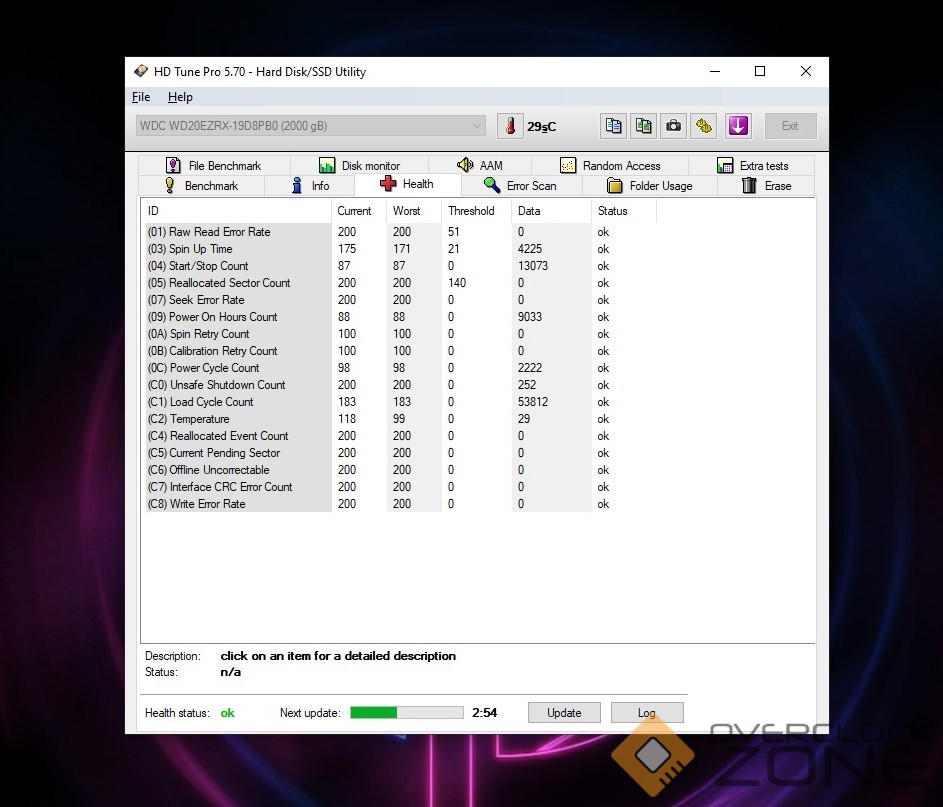Open the Help menu
943x807 pixels.
click(180, 97)
